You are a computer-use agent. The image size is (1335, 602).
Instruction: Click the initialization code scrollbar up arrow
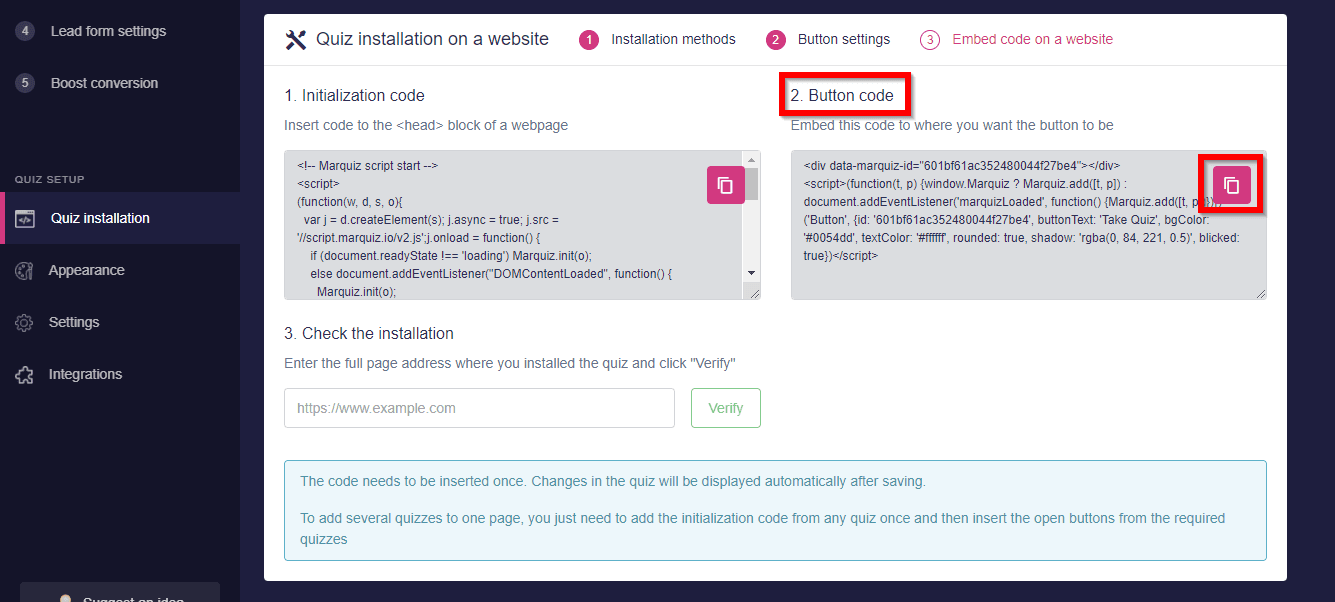751,159
